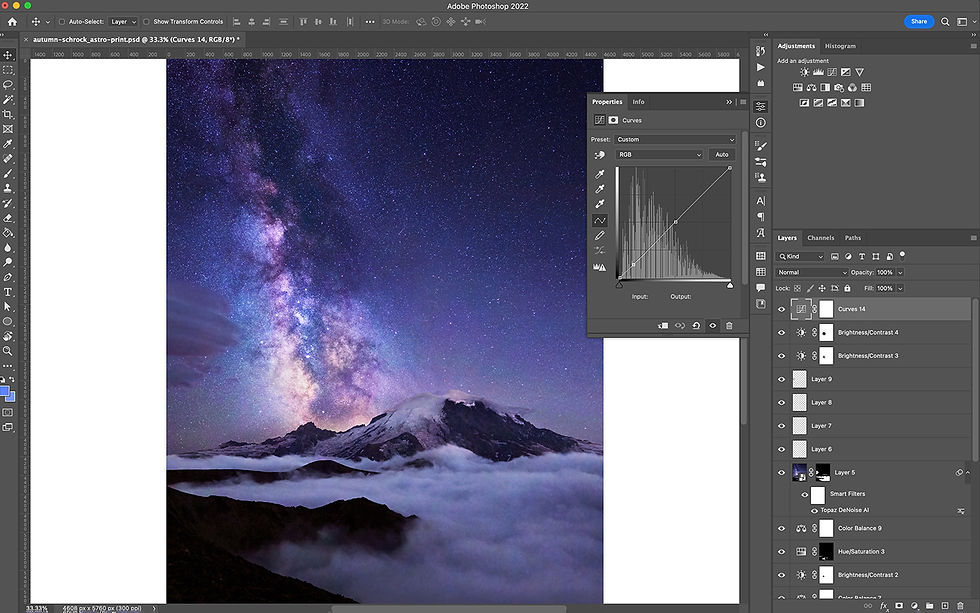Image resolution: width=980 pixels, height=613 pixels.
Task: Open the Curves Preset dropdown
Action: [x=675, y=140]
